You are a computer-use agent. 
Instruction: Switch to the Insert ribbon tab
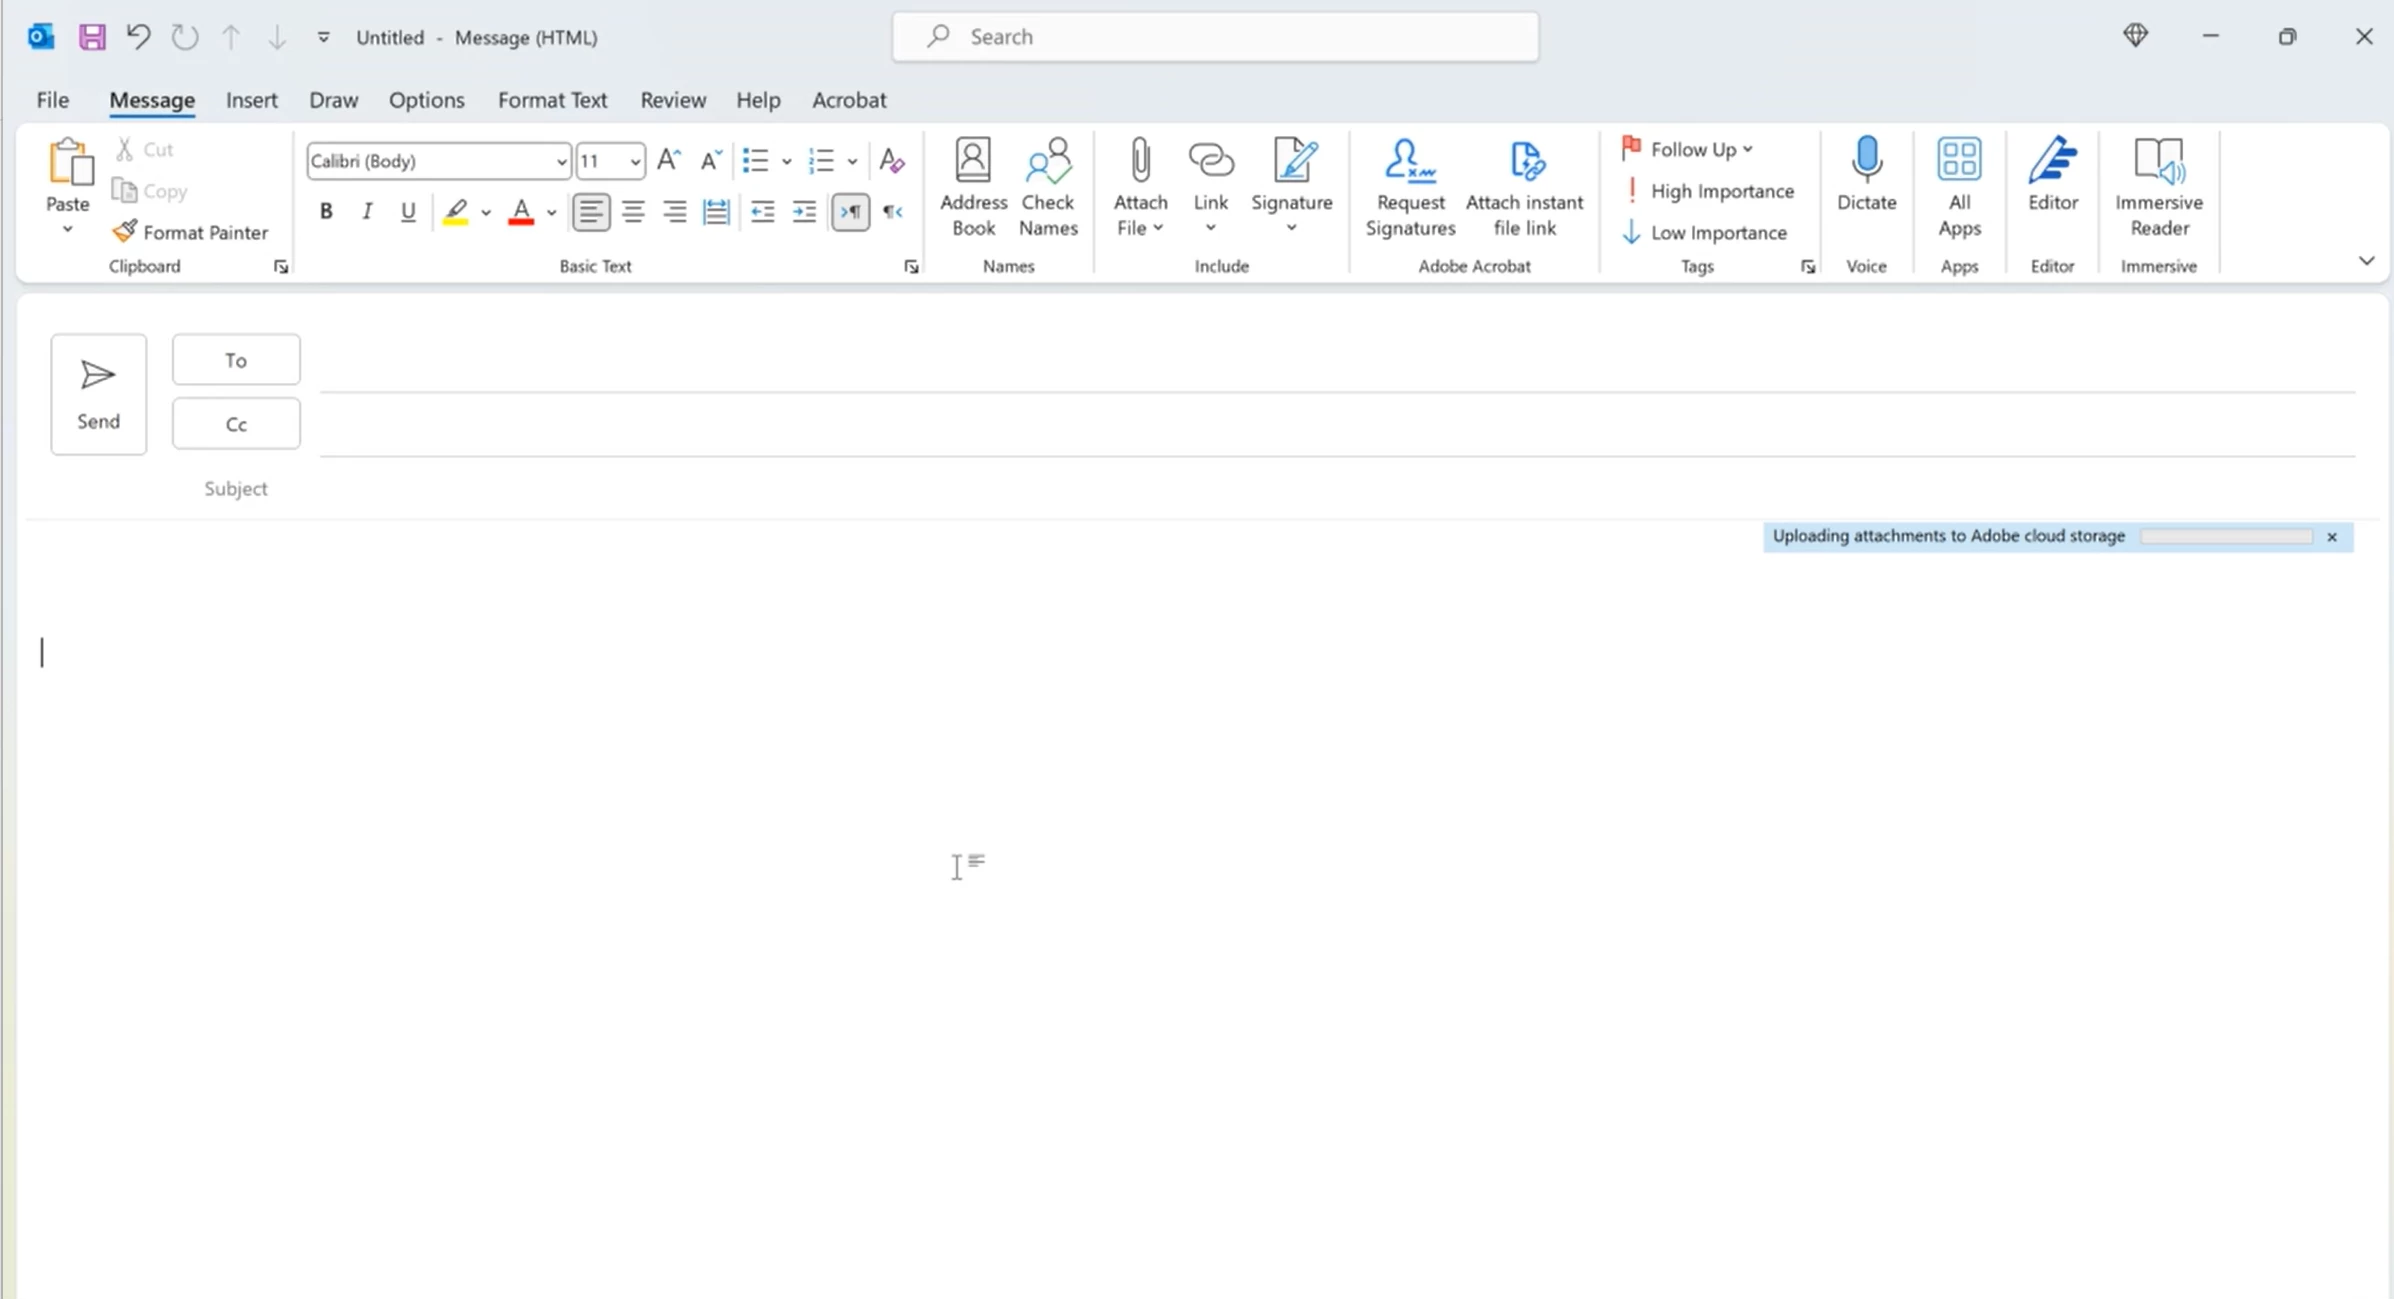pyautogui.click(x=251, y=100)
